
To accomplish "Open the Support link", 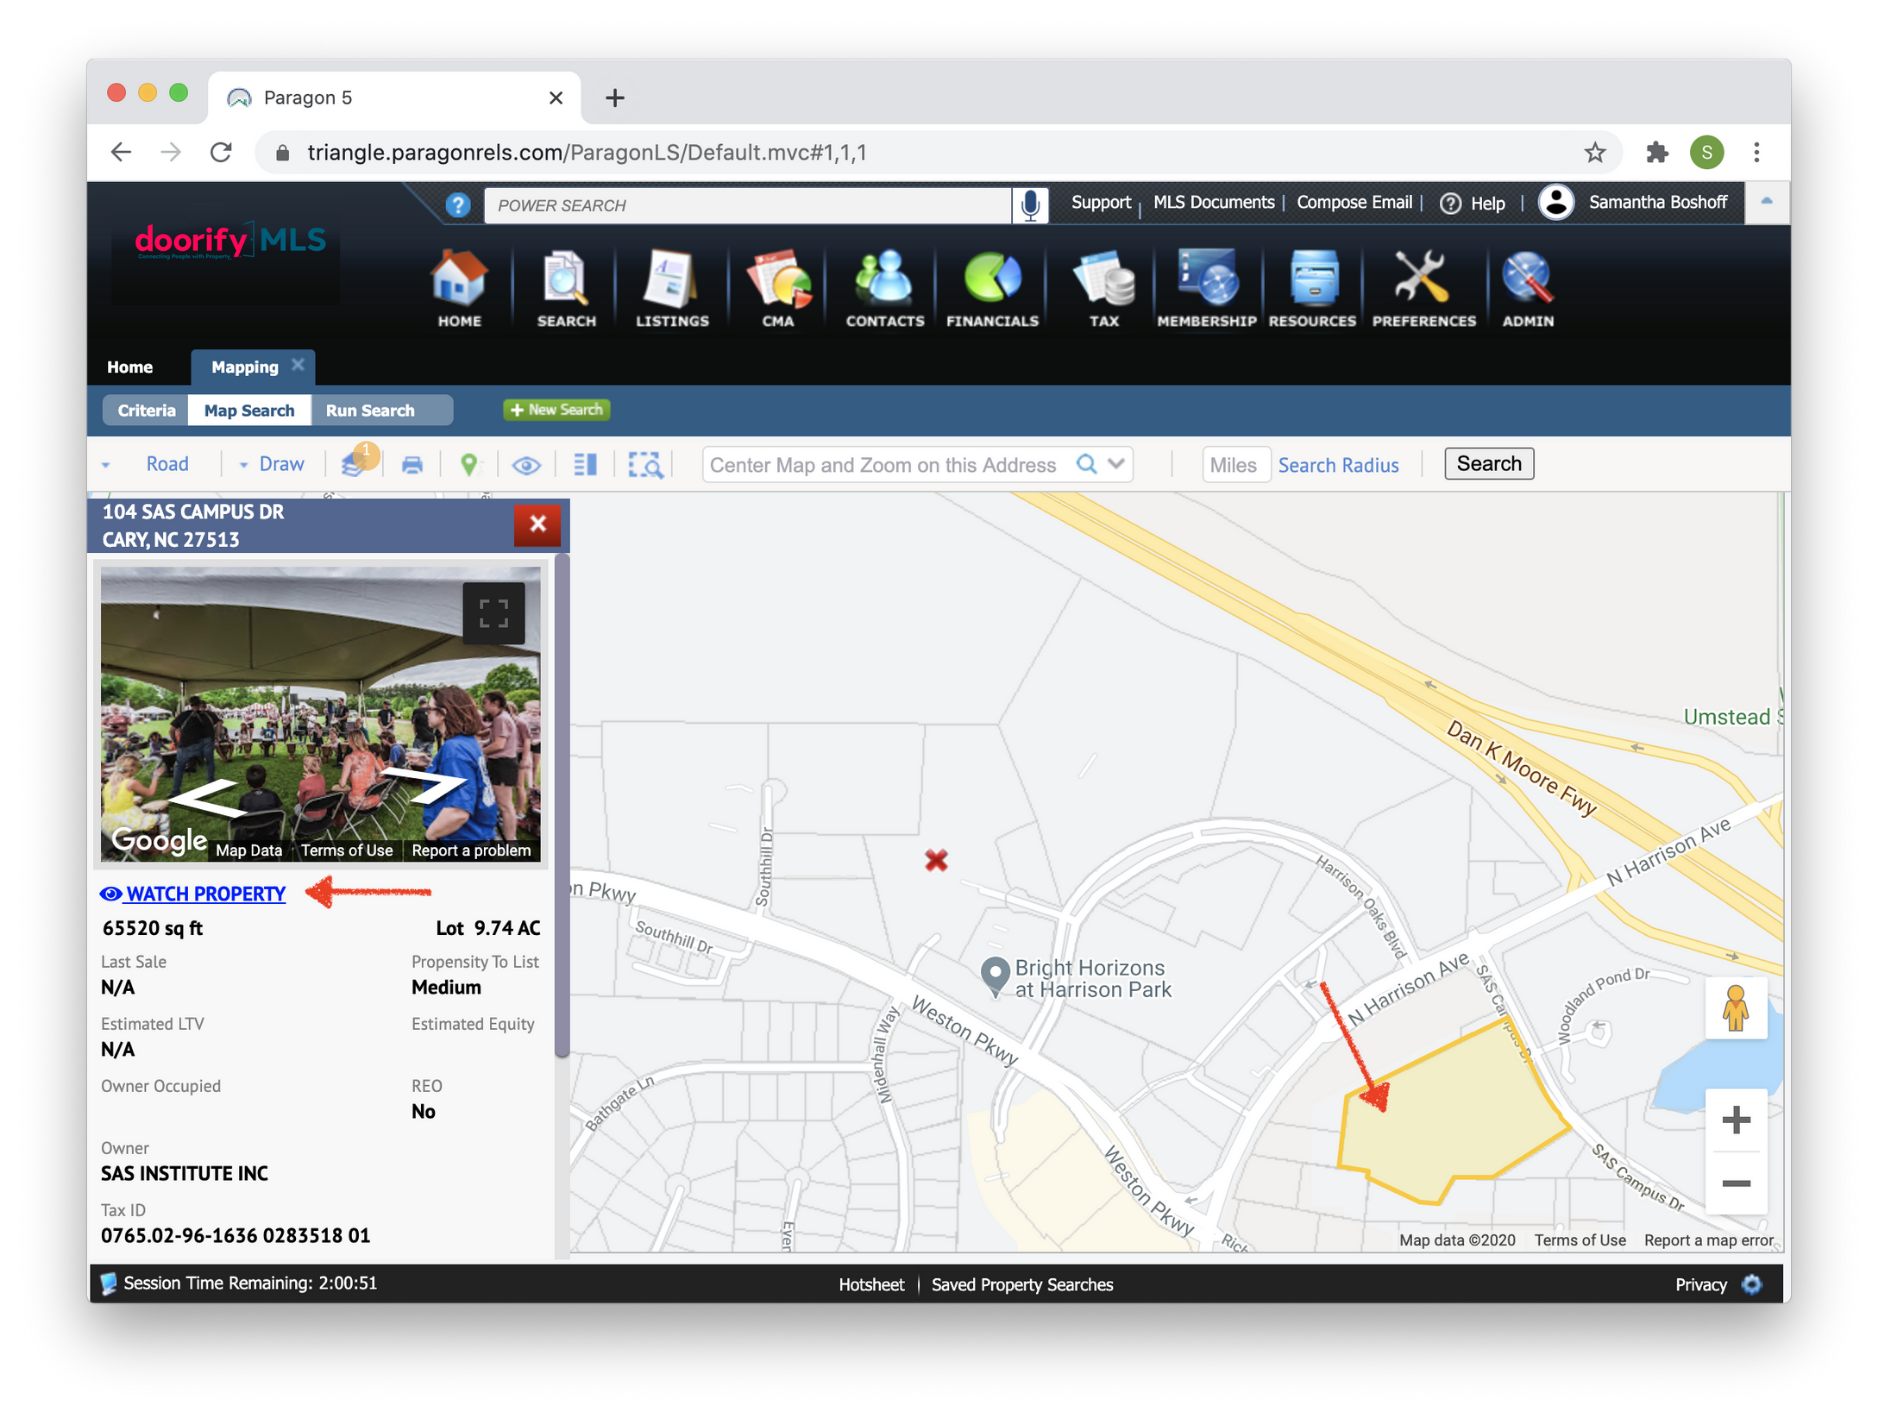I will pos(1100,202).
